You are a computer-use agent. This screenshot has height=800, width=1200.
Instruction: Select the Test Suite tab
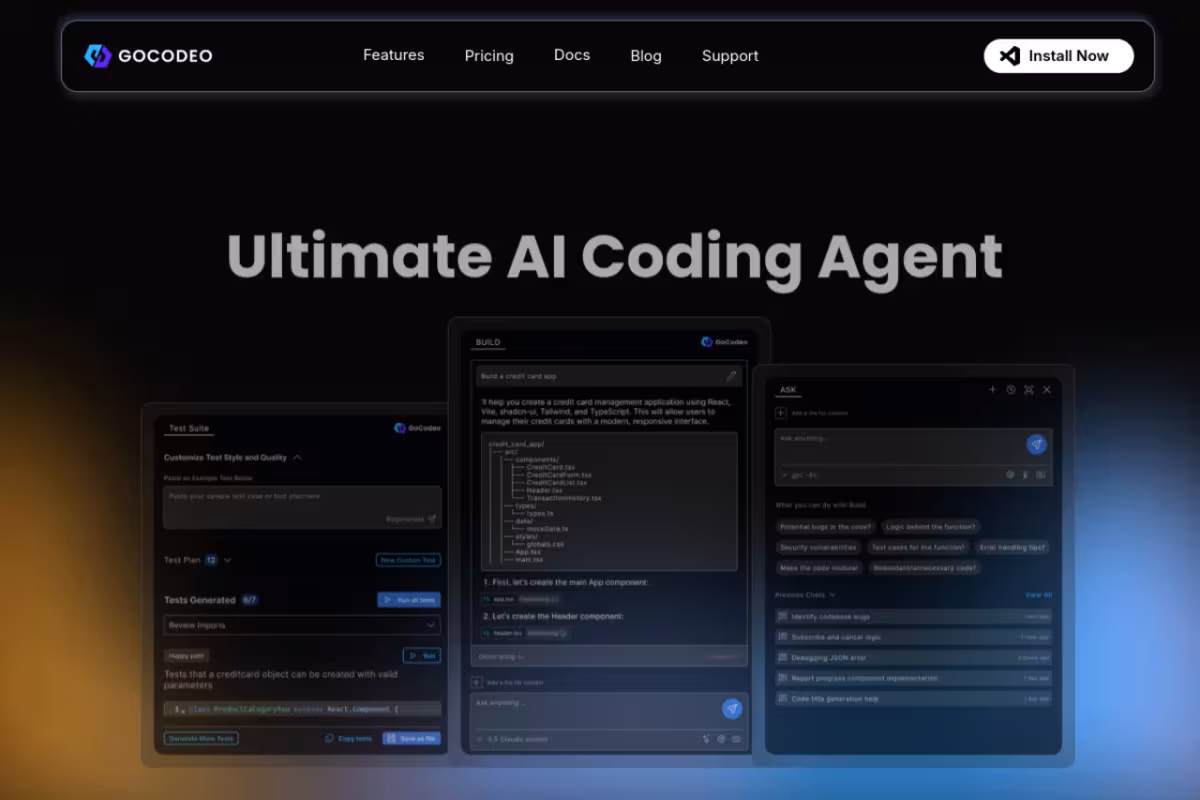click(x=189, y=428)
